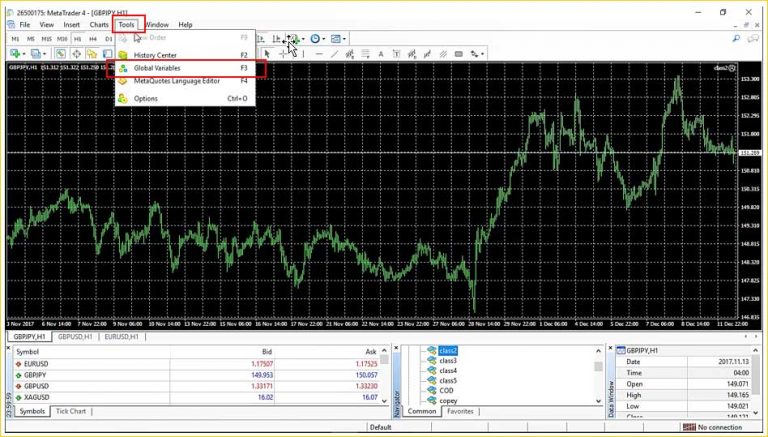Select the Crosshair tool

click(283, 54)
